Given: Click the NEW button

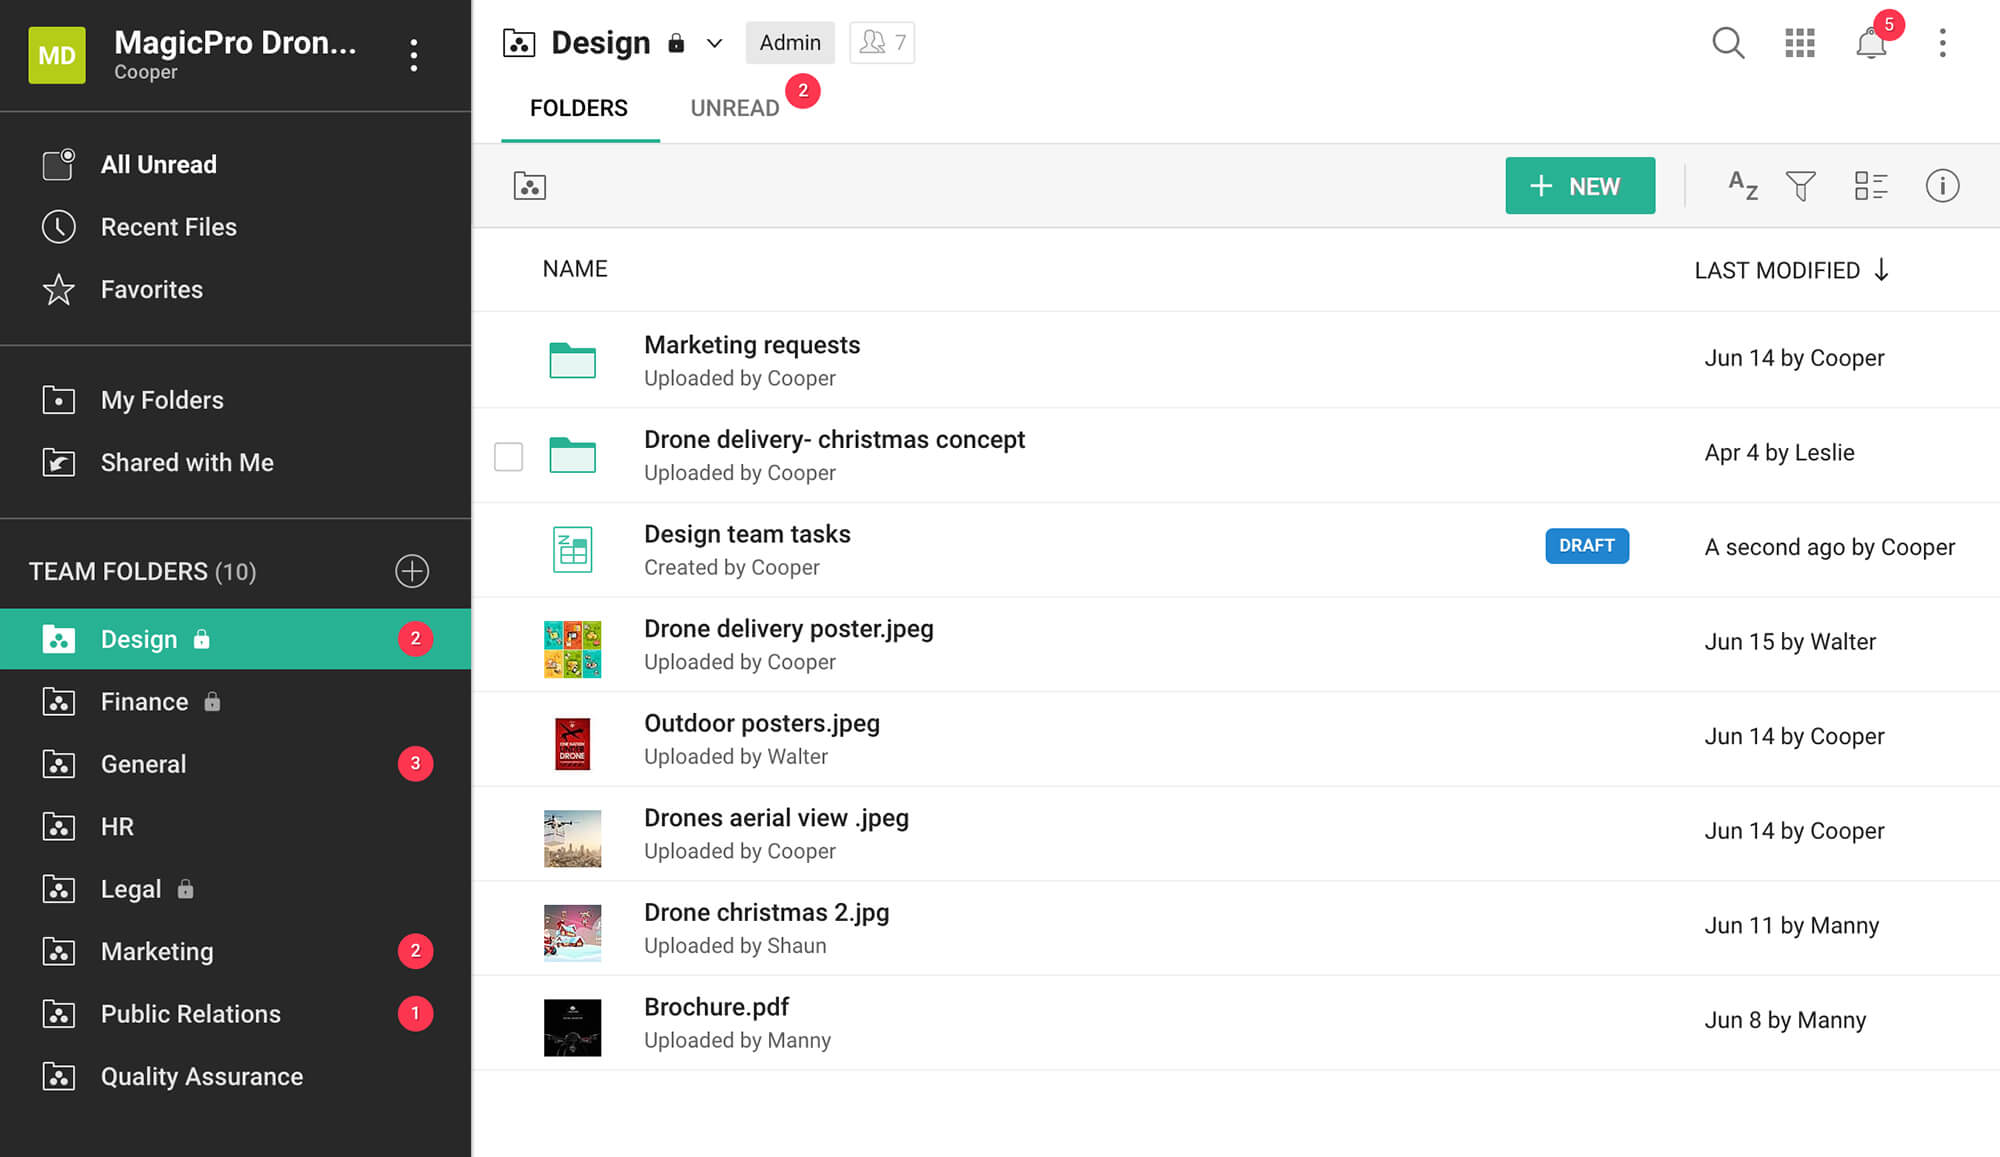Looking at the screenshot, I should (1580, 185).
